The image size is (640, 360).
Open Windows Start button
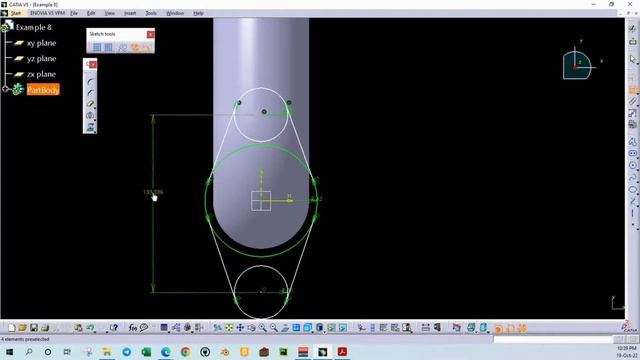point(9,352)
